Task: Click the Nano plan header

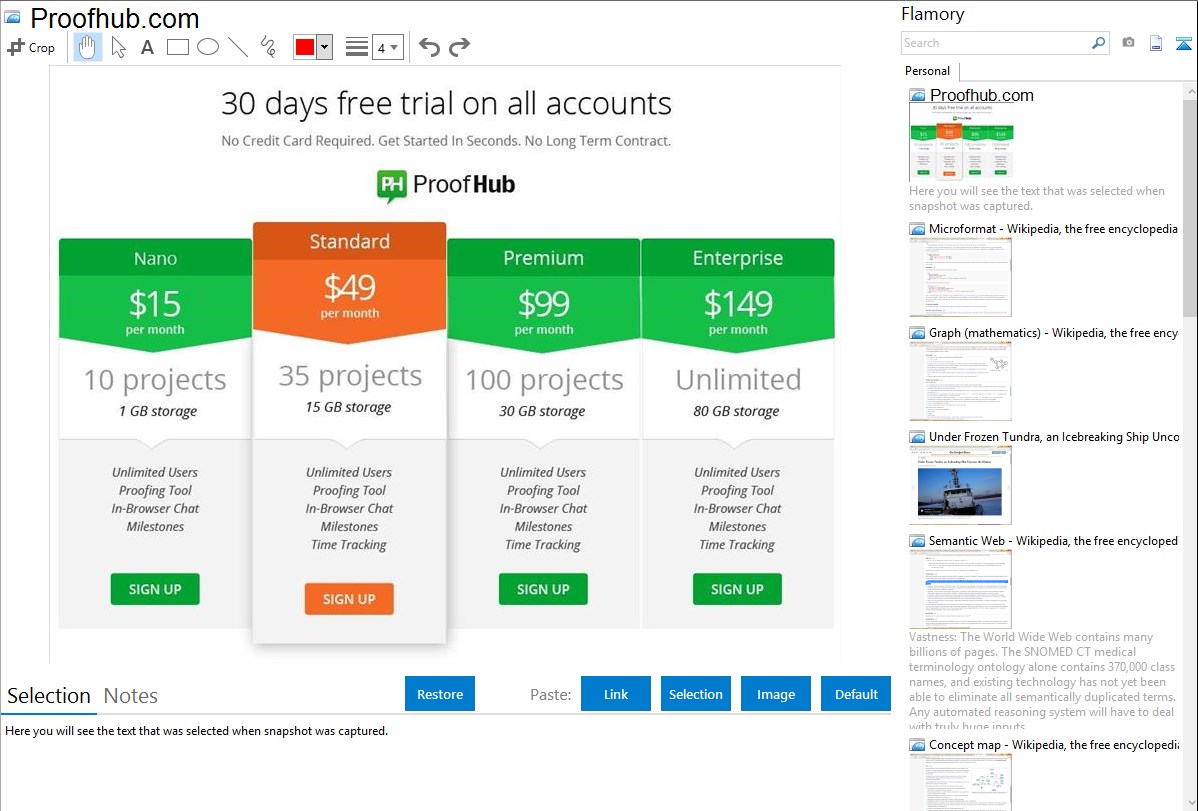Action: coord(155,258)
